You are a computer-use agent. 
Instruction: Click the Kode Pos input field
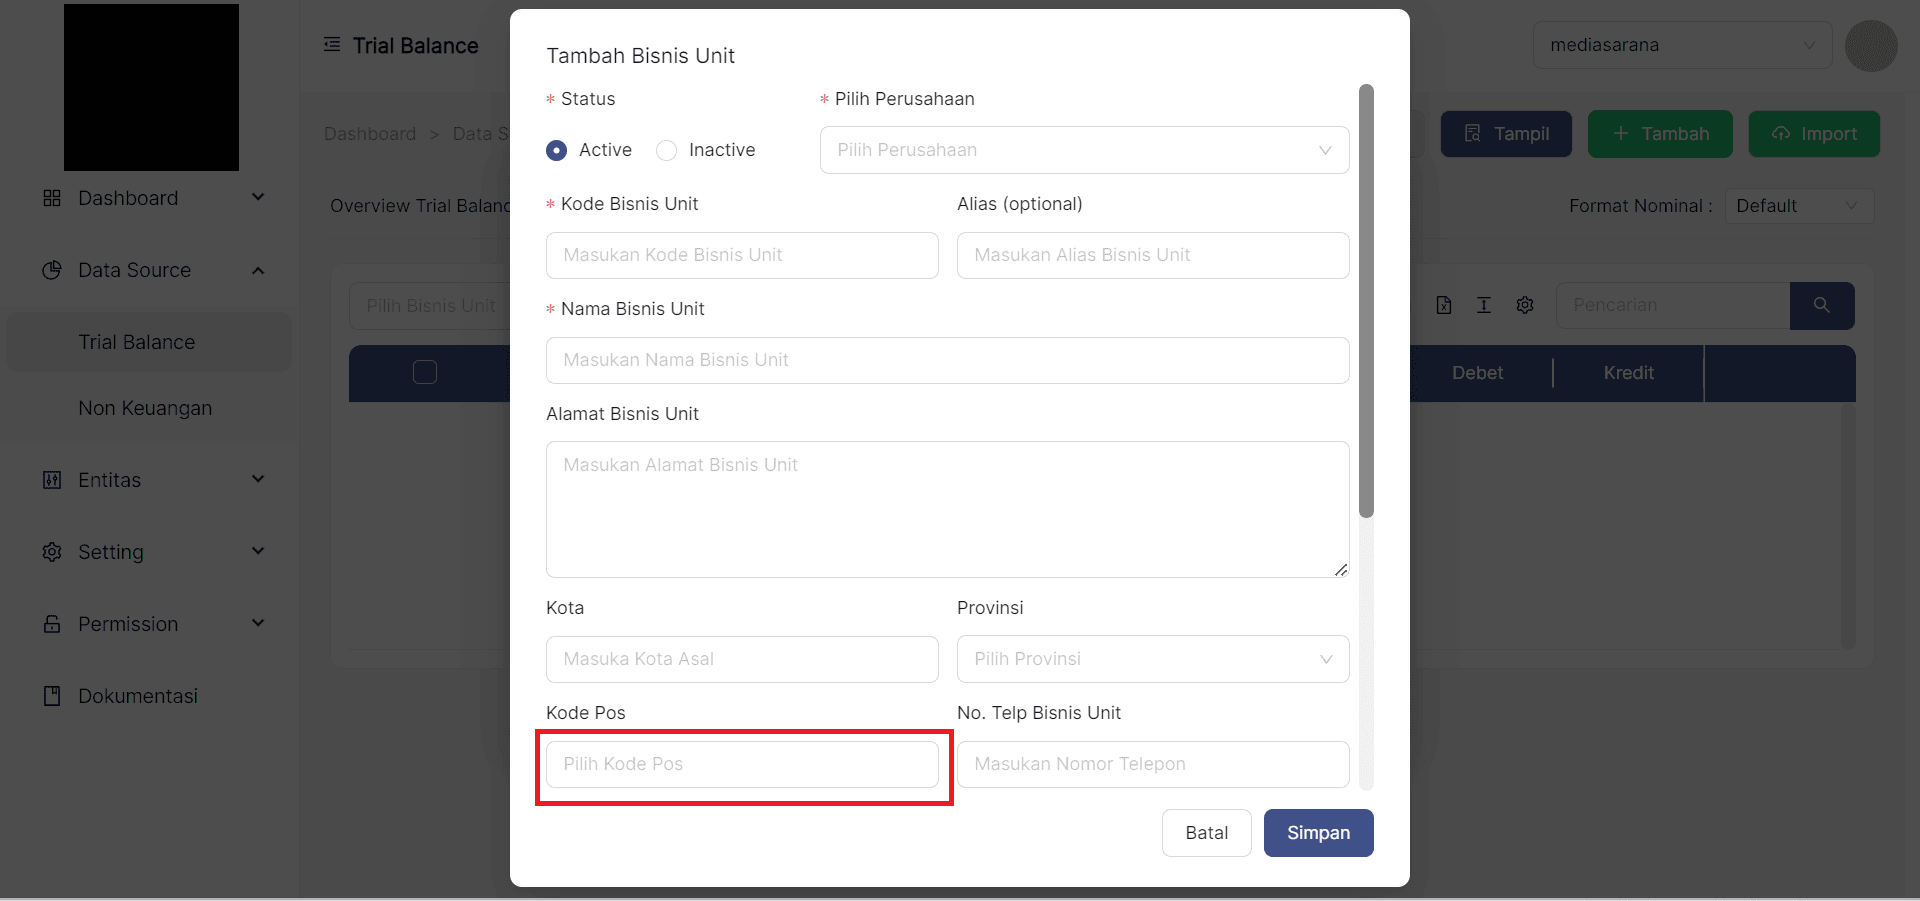click(742, 764)
